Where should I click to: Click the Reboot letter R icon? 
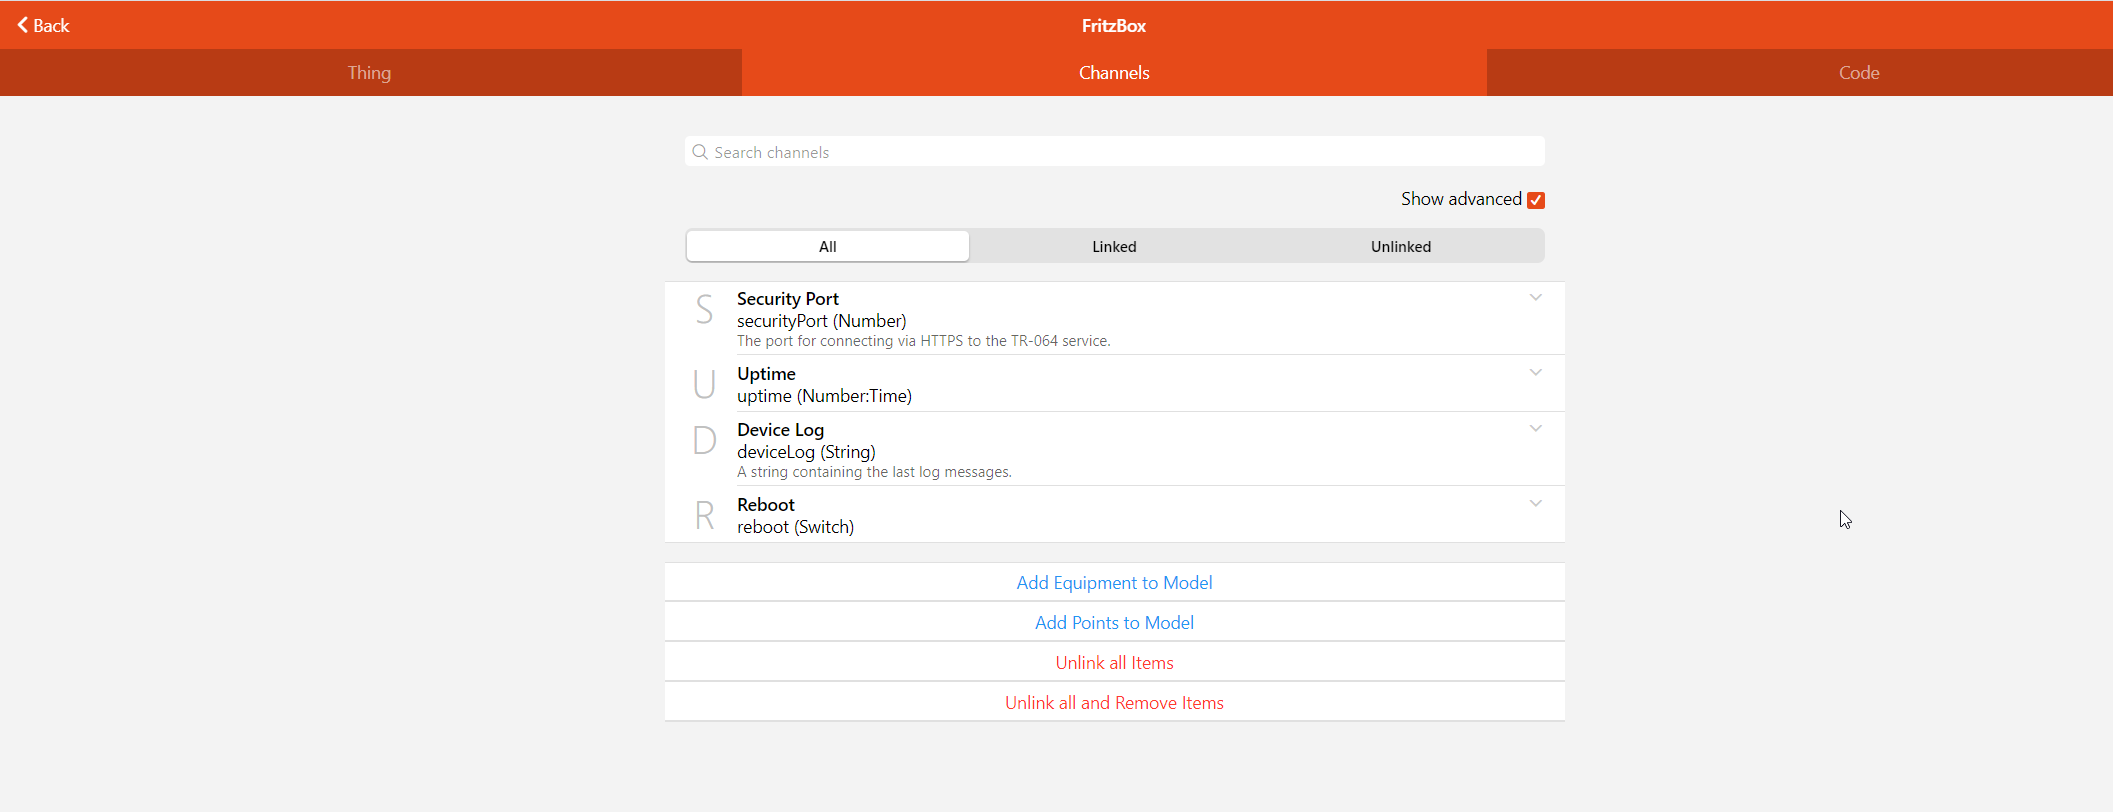coord(704,516)
